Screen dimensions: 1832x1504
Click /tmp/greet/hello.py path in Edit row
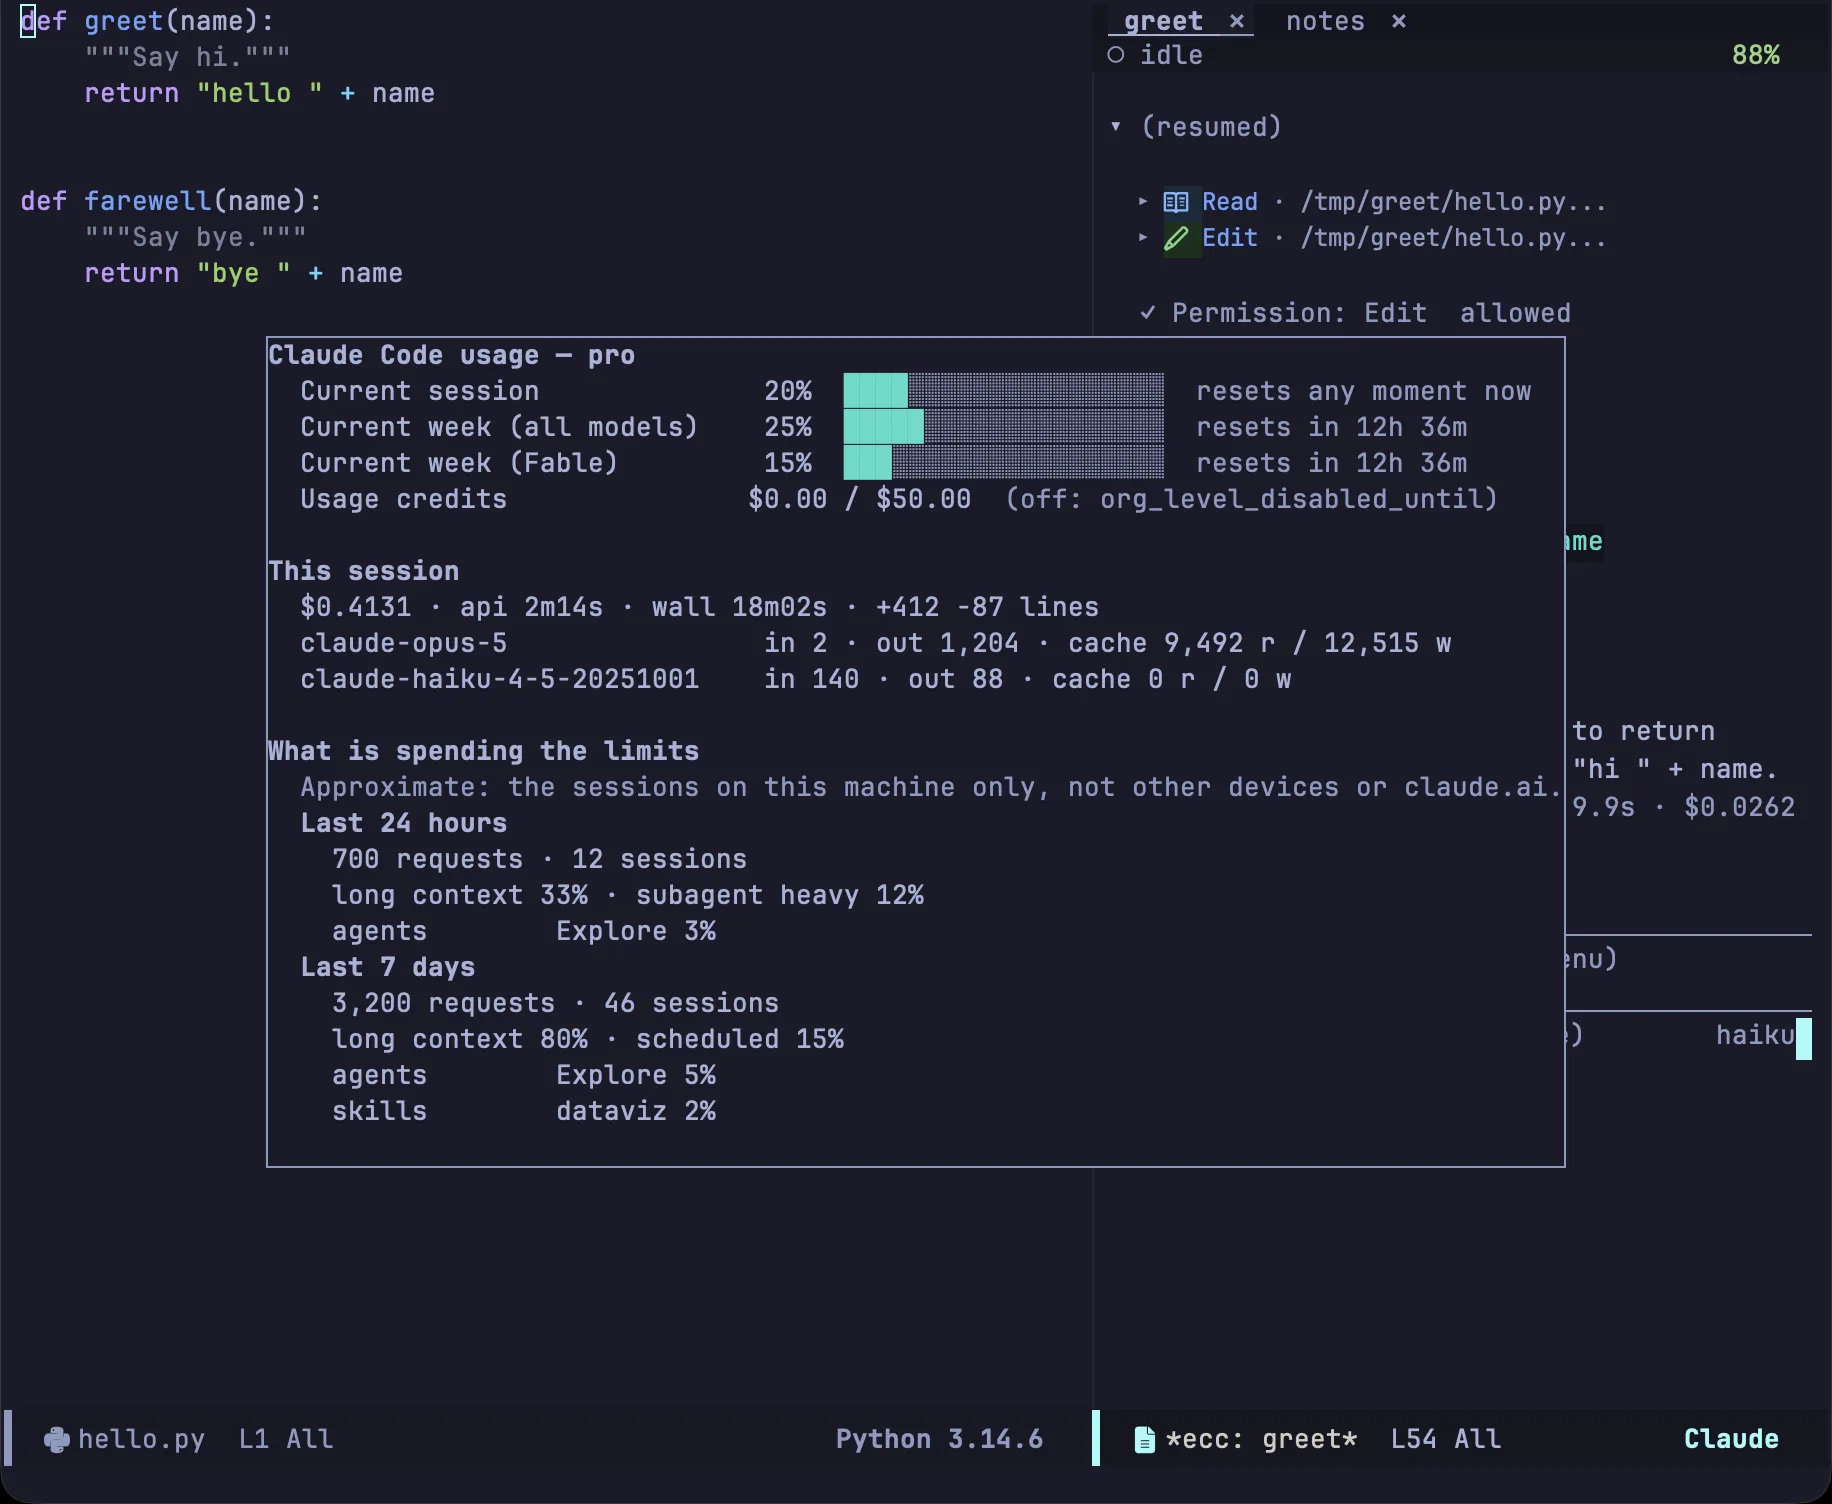point(1452,237)
